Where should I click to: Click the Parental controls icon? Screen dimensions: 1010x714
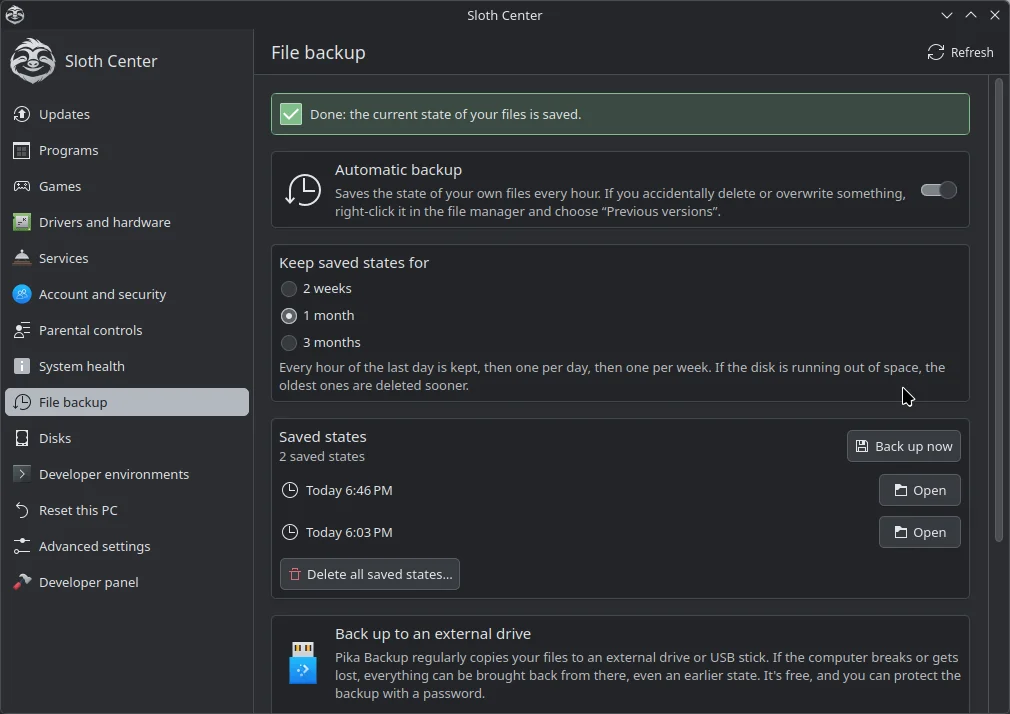[21, 330]
